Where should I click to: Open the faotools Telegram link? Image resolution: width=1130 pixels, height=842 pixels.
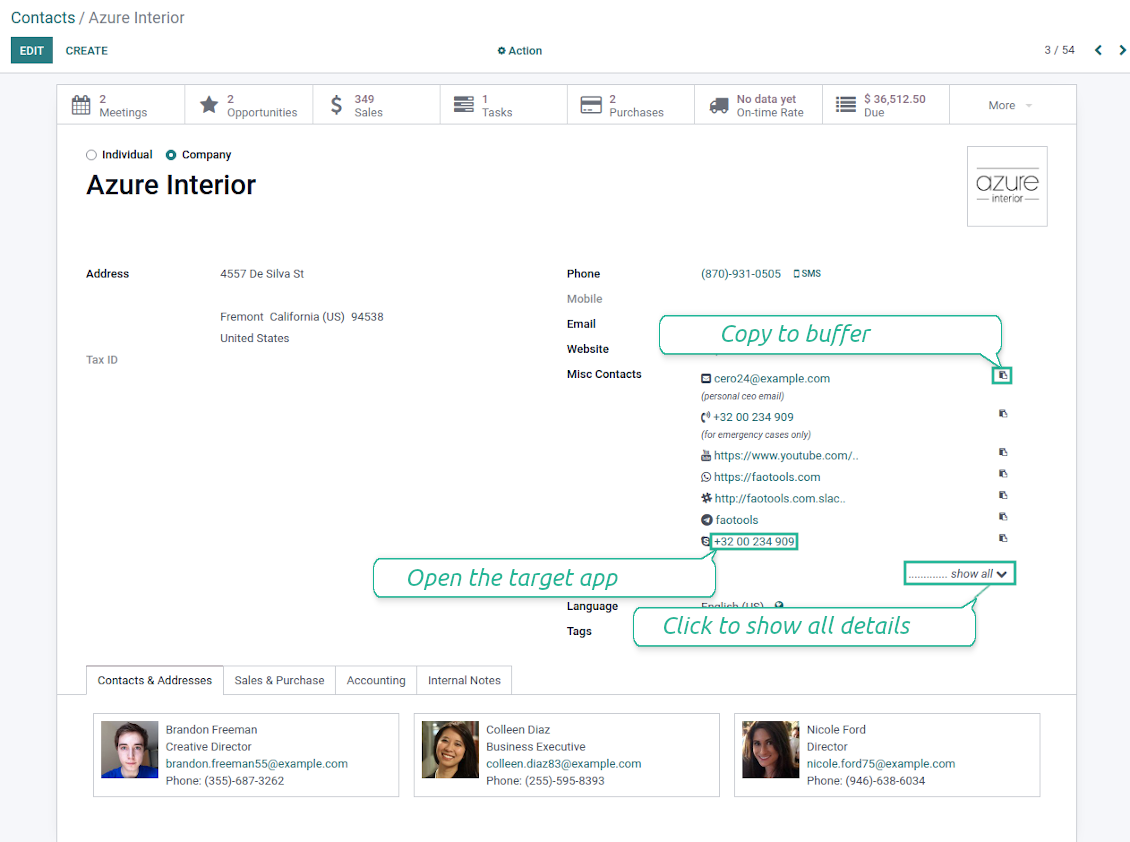point(737,520)
